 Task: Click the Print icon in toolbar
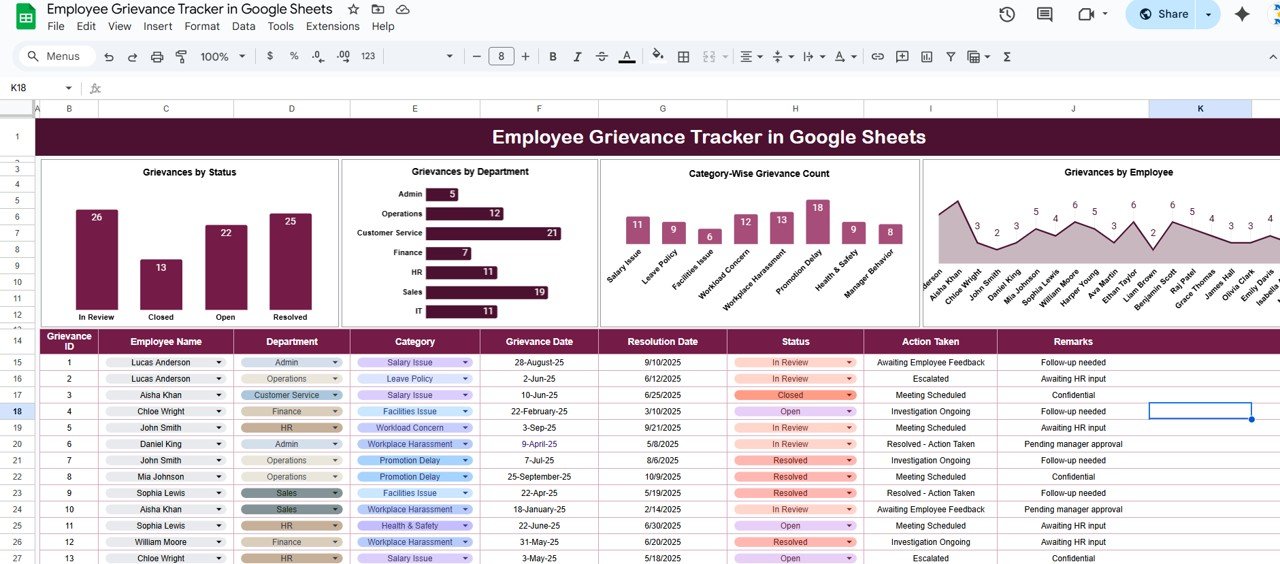tap(157, 57)
